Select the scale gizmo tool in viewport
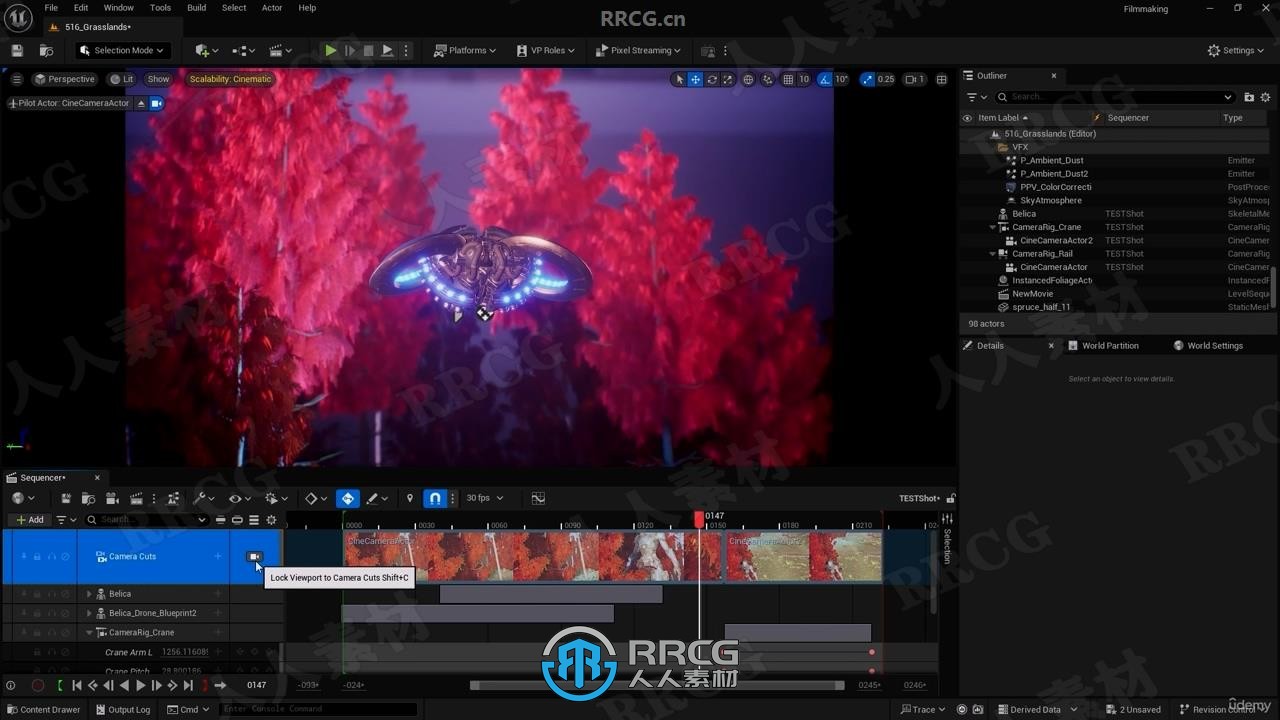Screen dimensions: 1280x720 (727, 79)
